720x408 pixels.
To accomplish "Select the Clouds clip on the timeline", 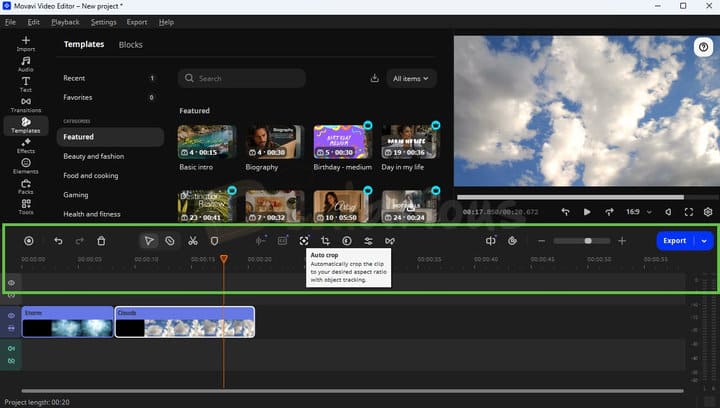I will (185, 322).
